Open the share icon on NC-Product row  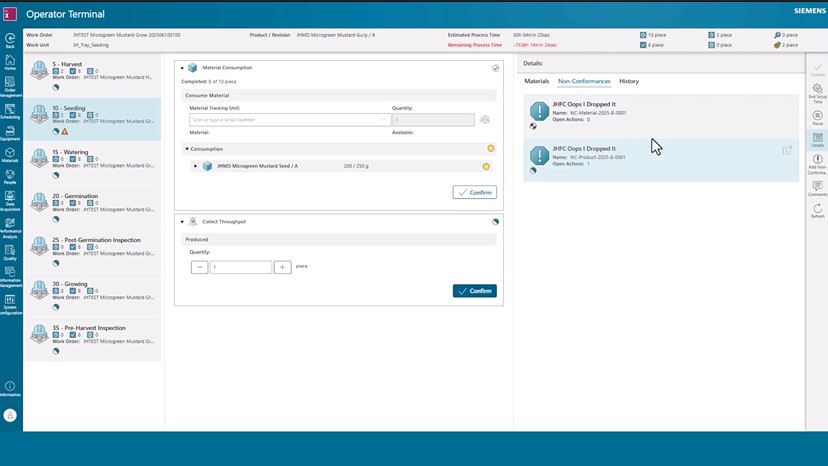point(787,151)
